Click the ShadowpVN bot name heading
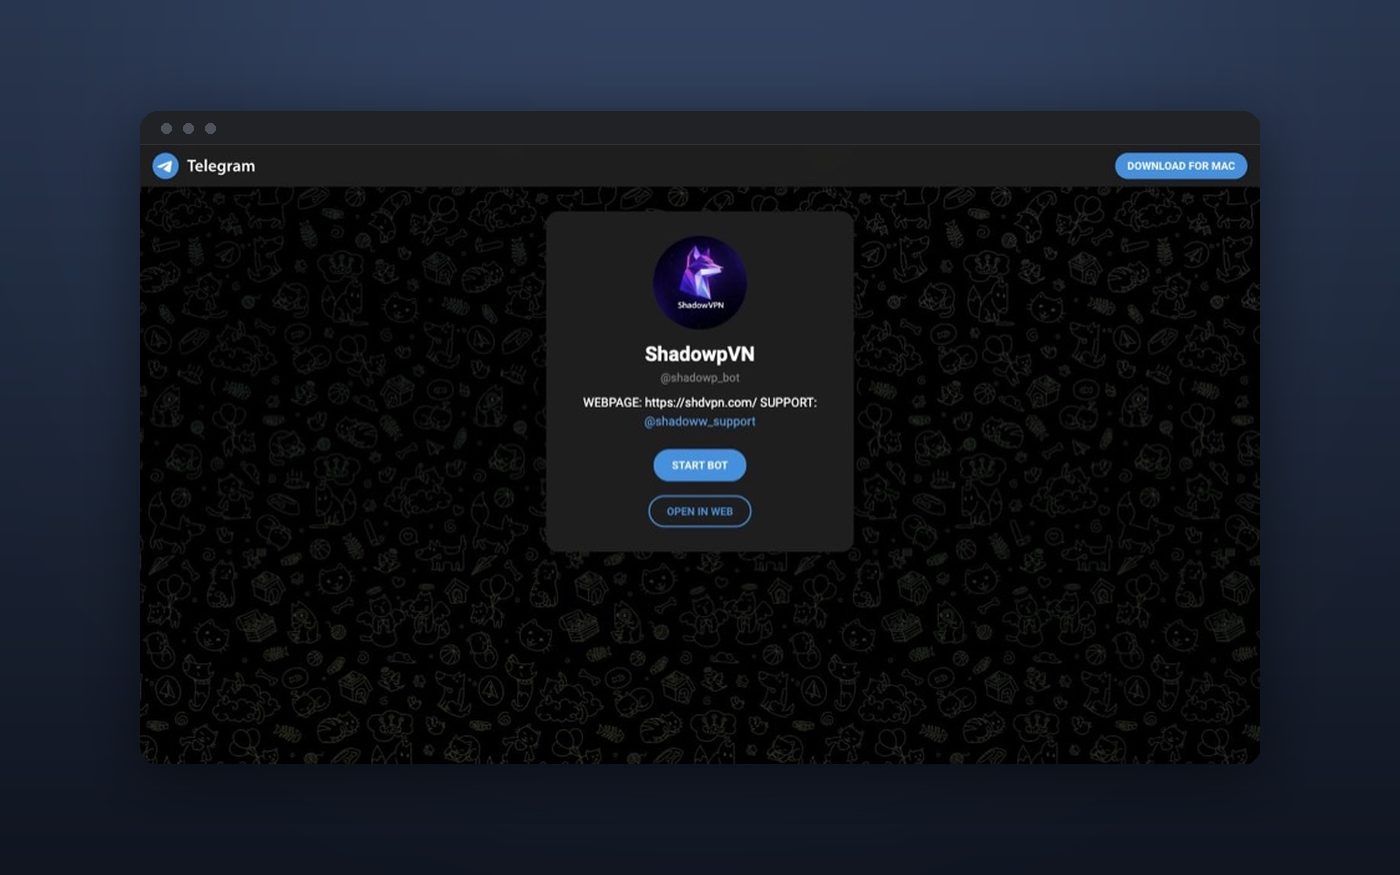The width and height of the screenshot is (1400, 875). [x=700, y=354]
